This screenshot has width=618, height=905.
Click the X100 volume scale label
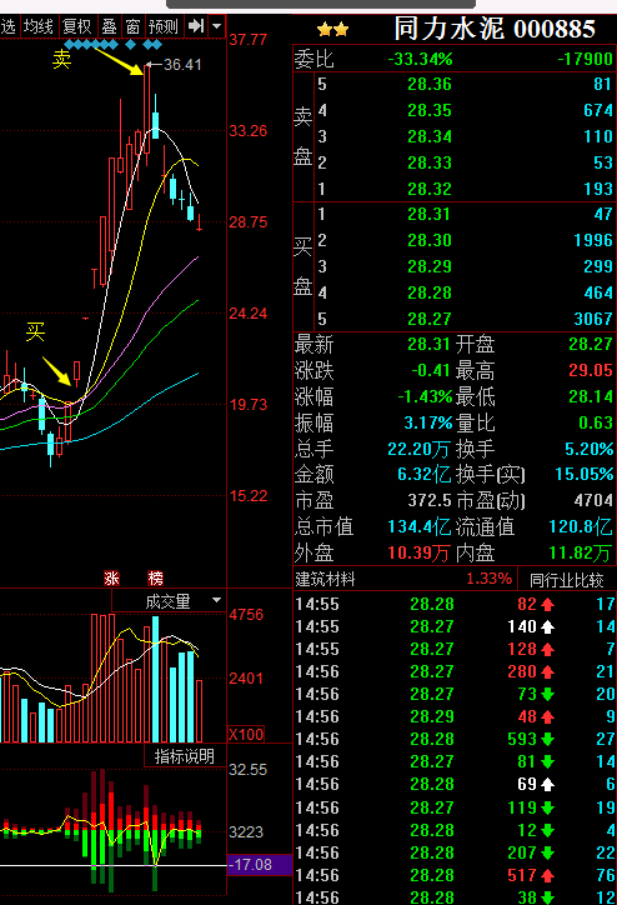tap(246, 734)
